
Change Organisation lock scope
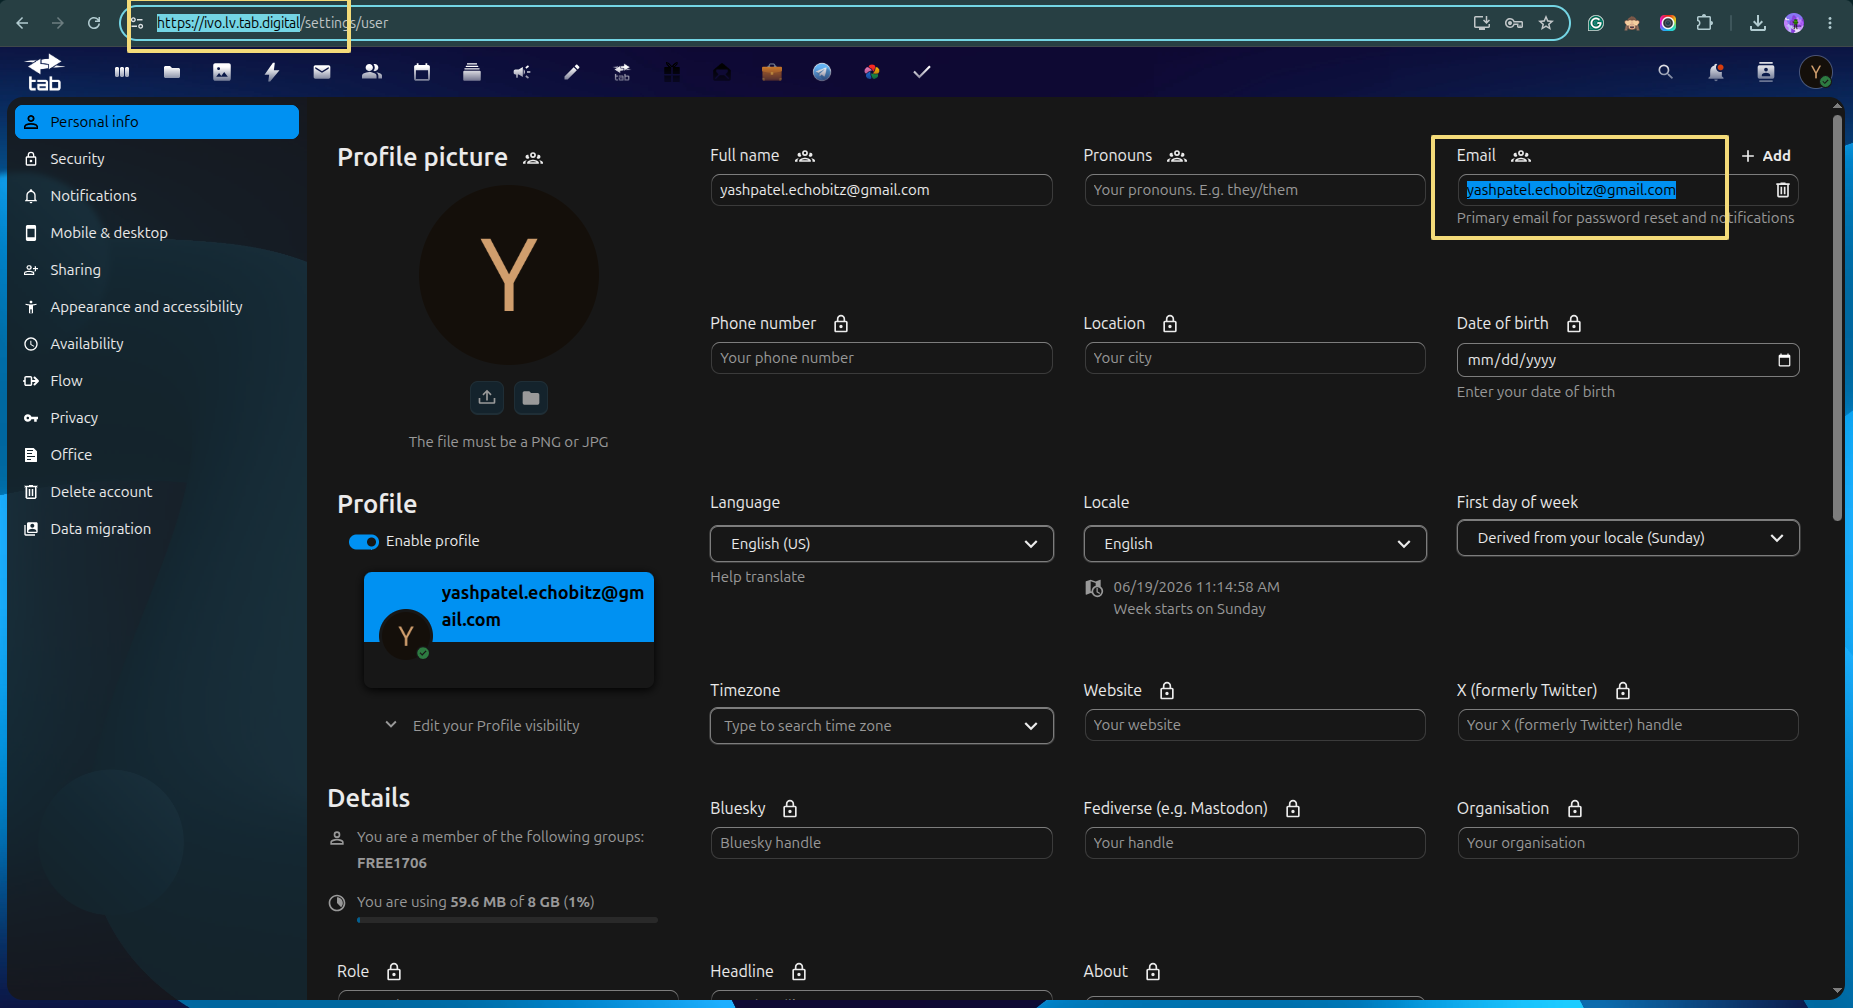(x=1575, y=809)
